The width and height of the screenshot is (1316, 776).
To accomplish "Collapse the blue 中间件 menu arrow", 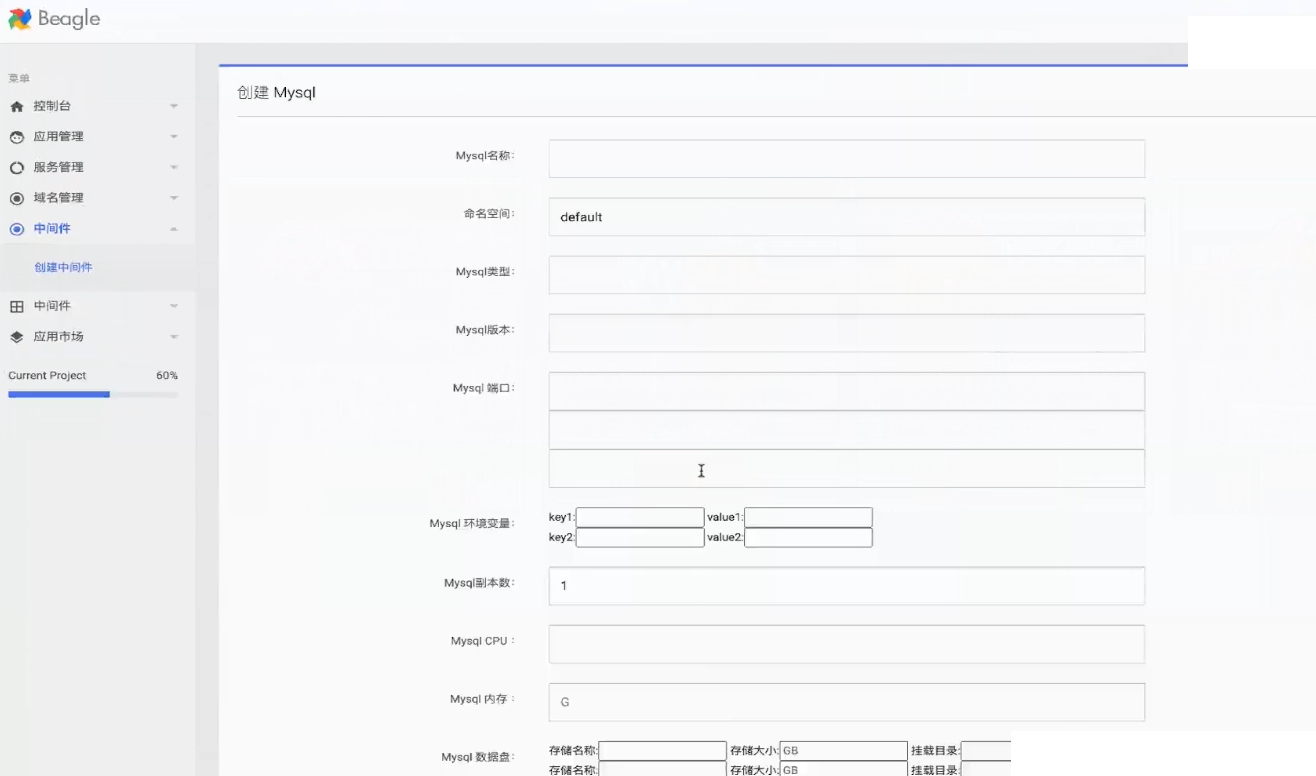I will pyautogui.click(x=173, y=229).
